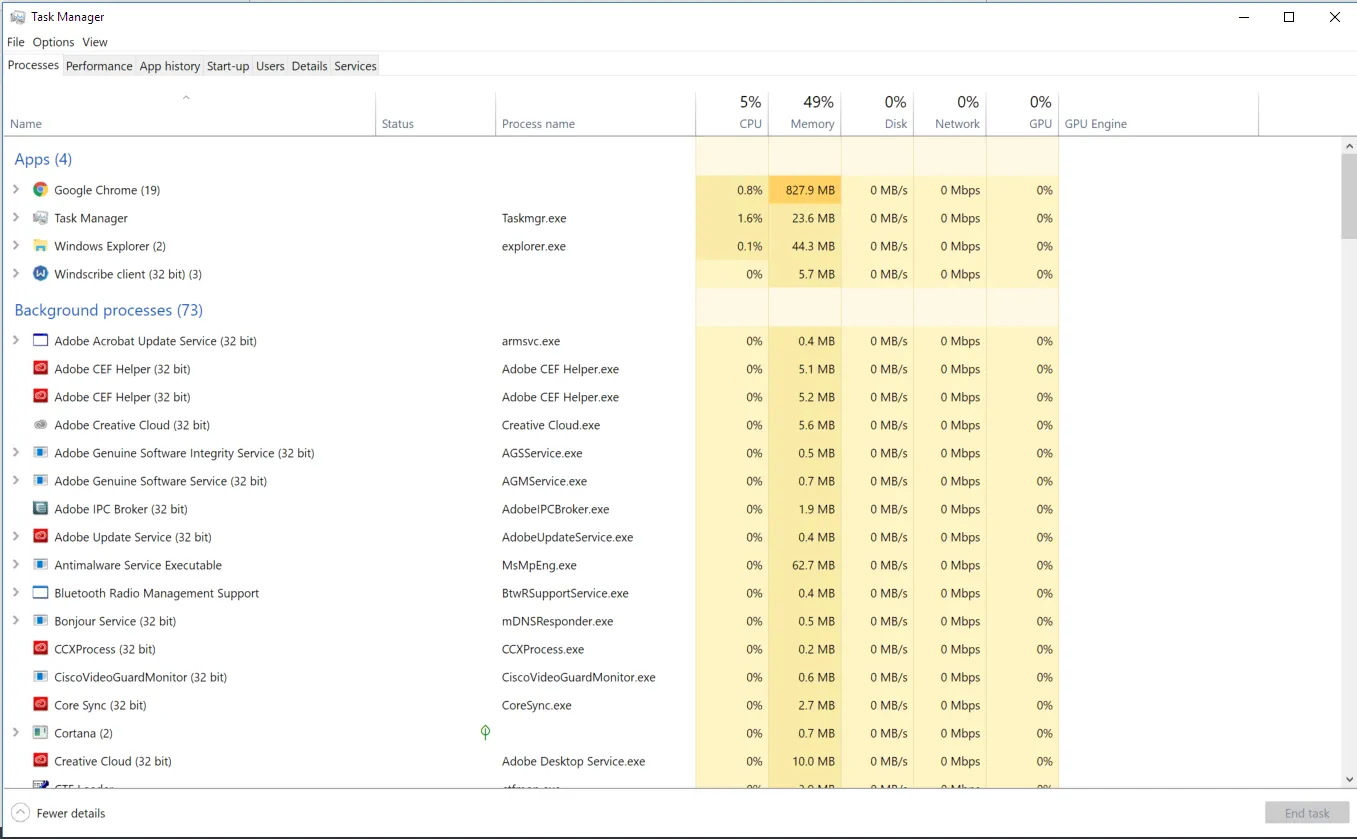The width and height of the screenshot is (1357, 839).
Task: Sort by the CPU column header
Action: pos(732,113)
